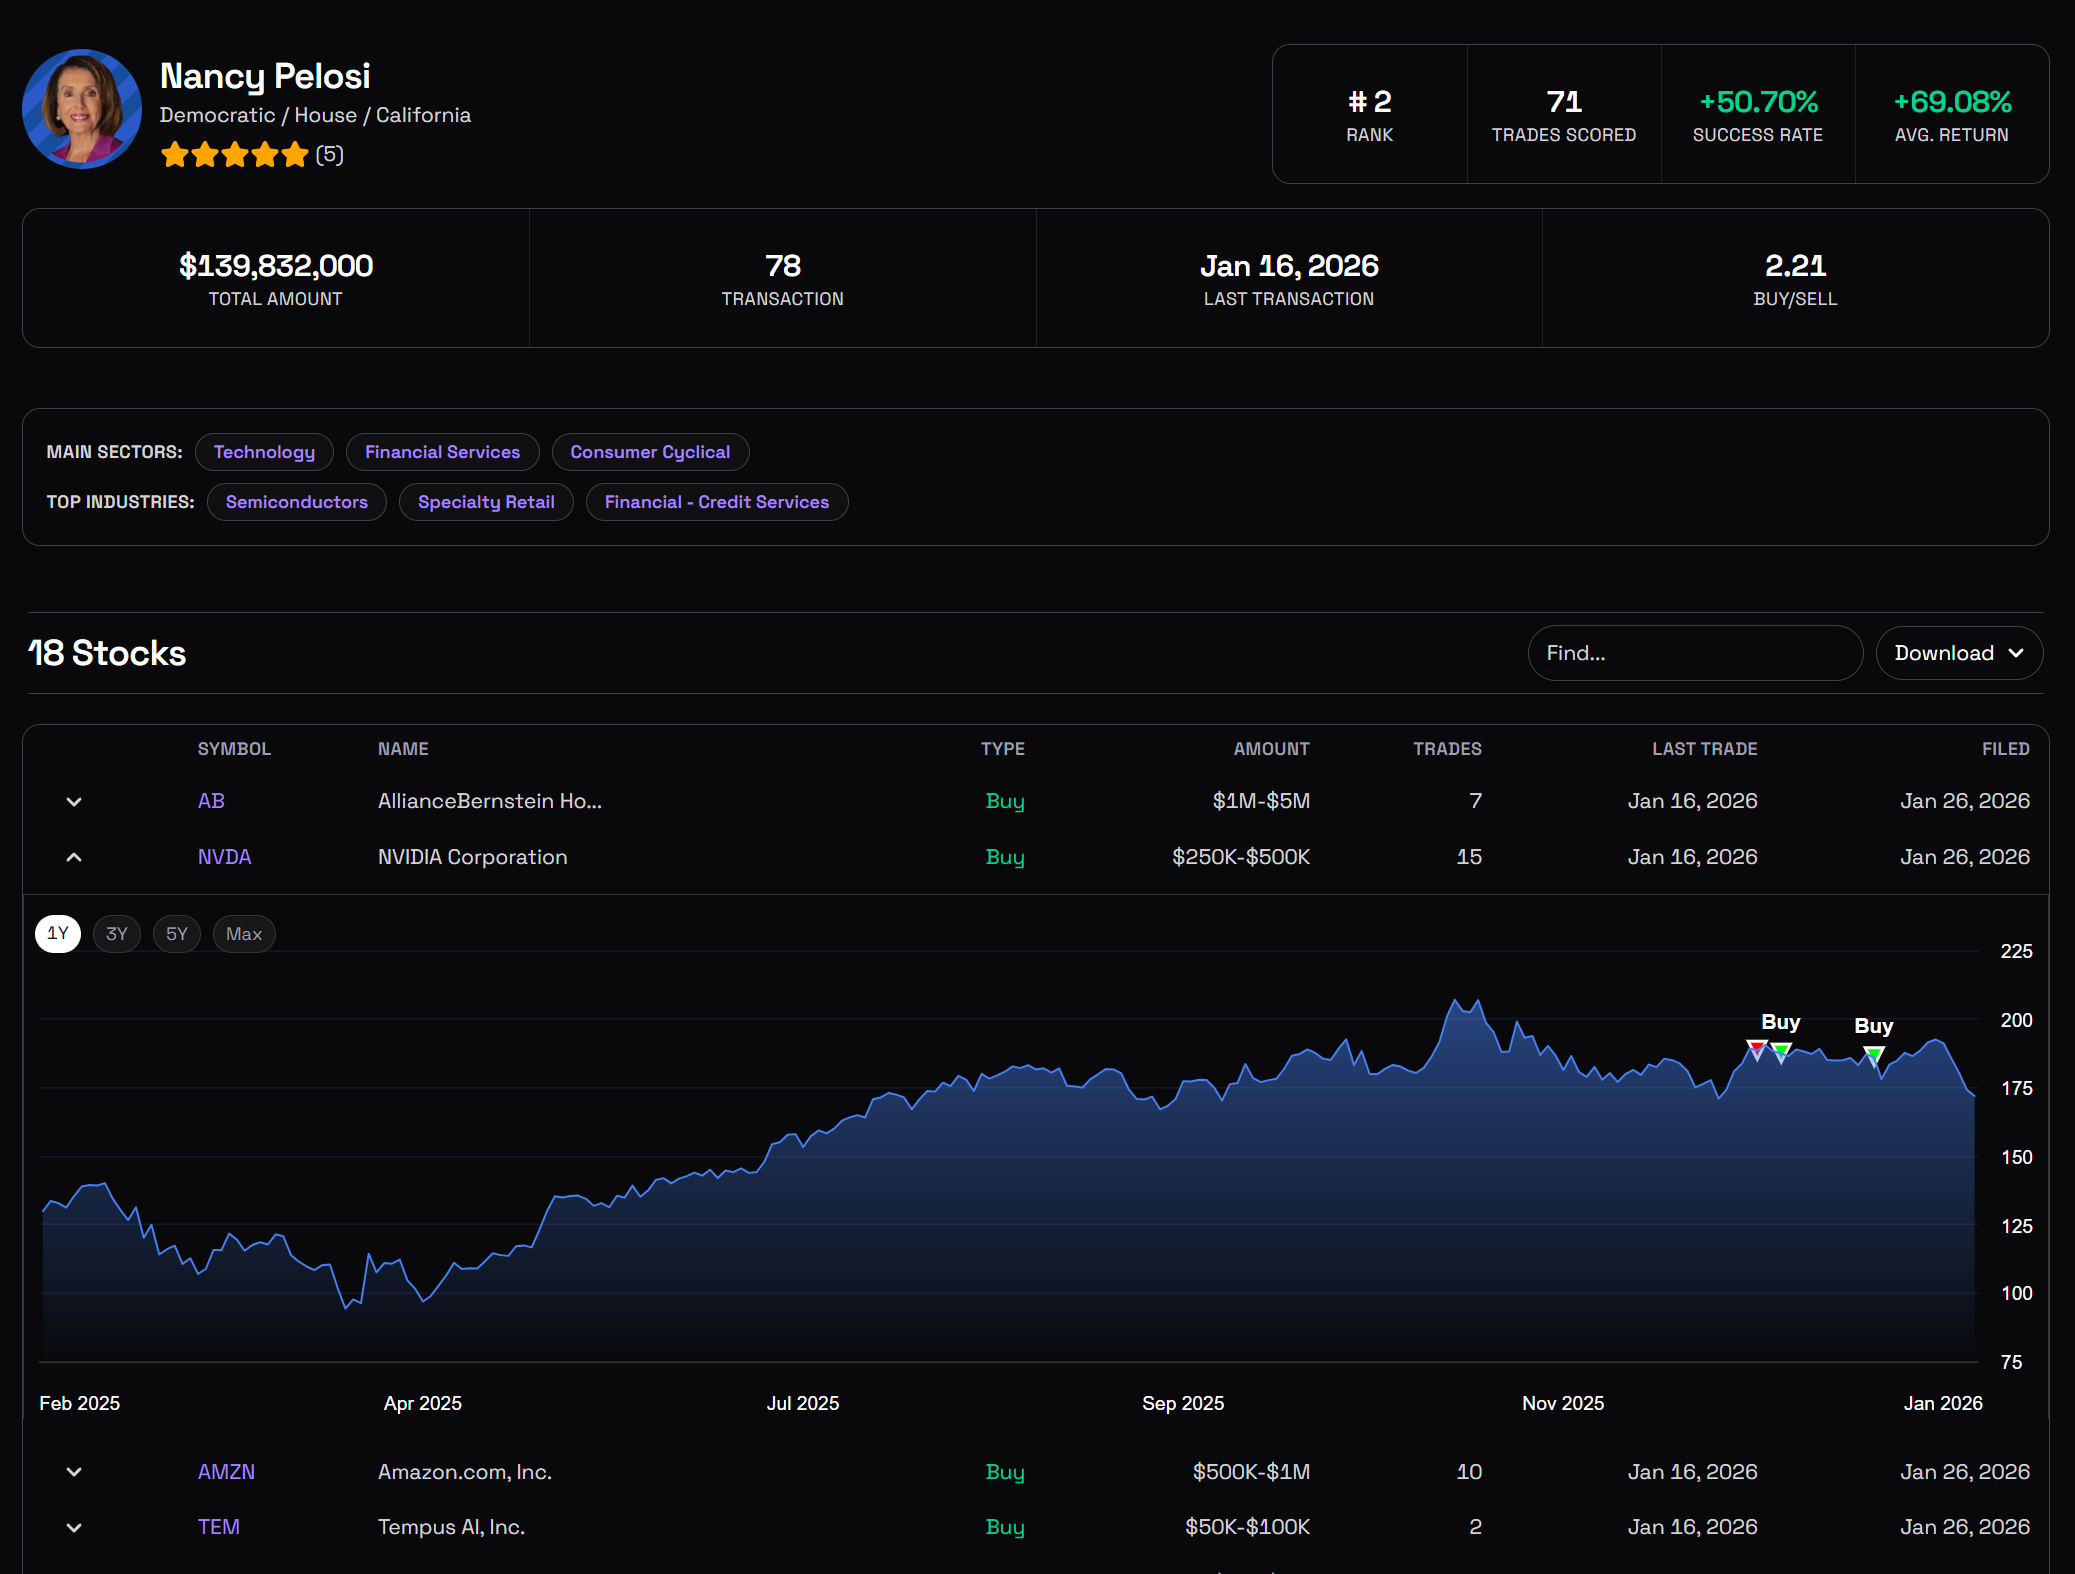Click the $50K-$100K amount cell
The image size is (2075, 1574).
1247,1527
